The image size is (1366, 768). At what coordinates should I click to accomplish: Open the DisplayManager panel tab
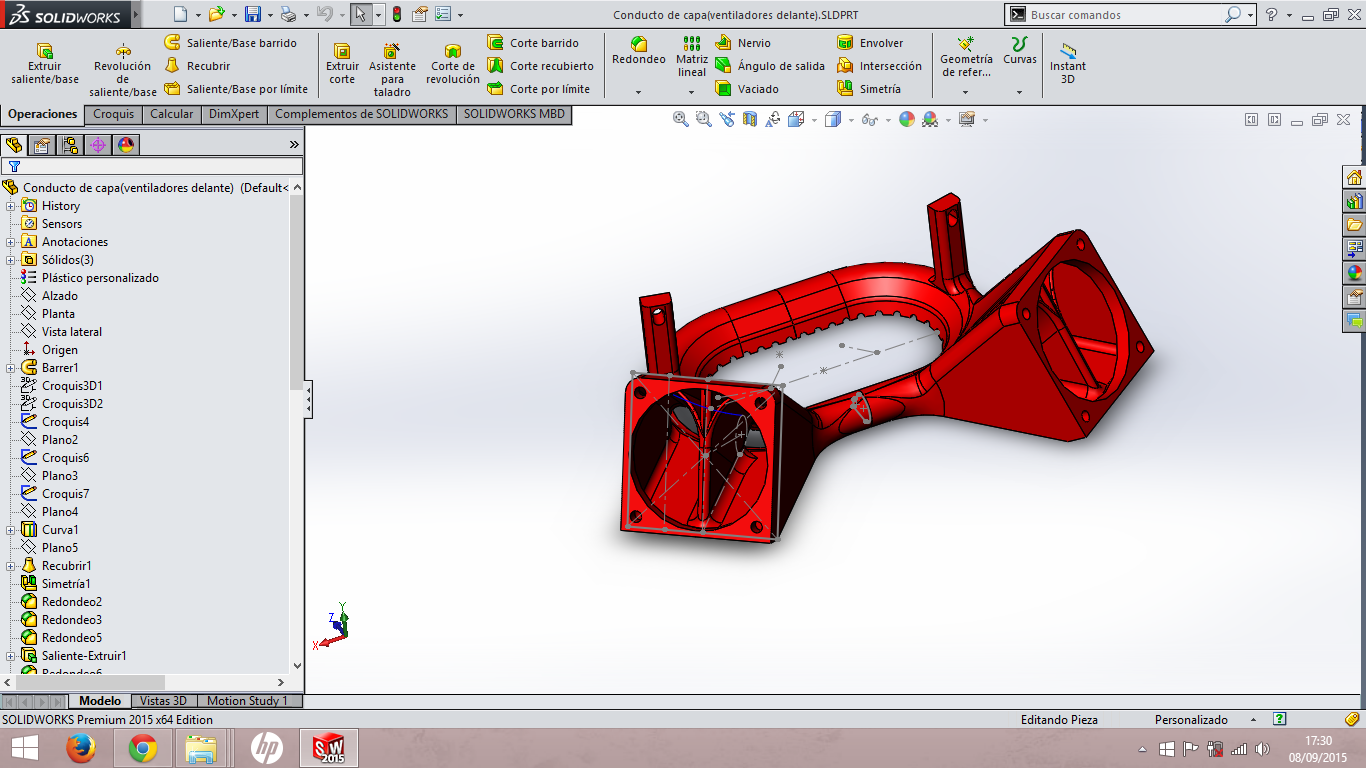coord(125,145)
